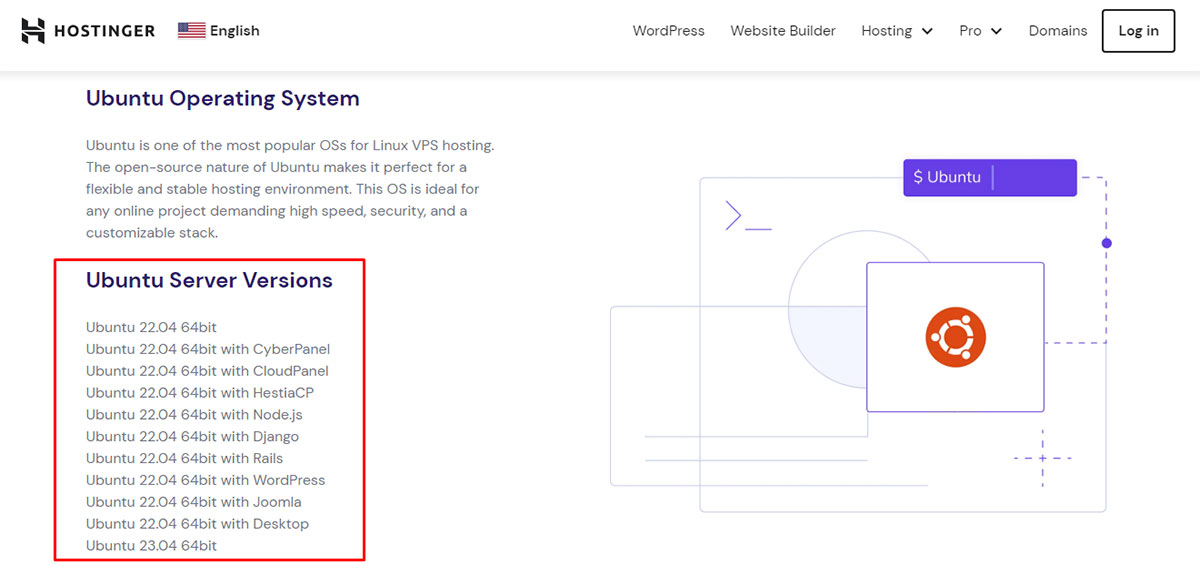
Task: Click the purple $ Ubuntu label
Action: point(990,177)
